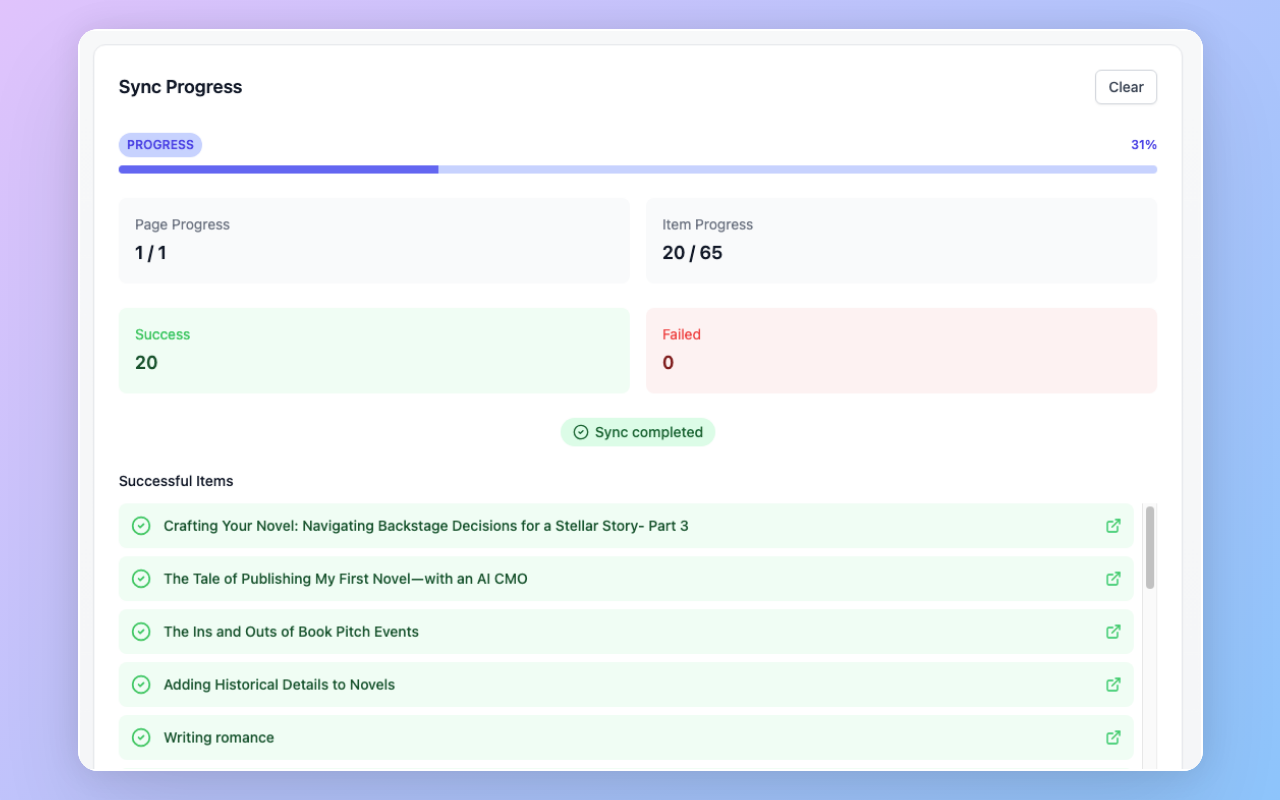Click checkmark icon beside "Adding Historical Details to Novels"
This screenshot has height=800, width=1280.
click(x=140, y=684)
